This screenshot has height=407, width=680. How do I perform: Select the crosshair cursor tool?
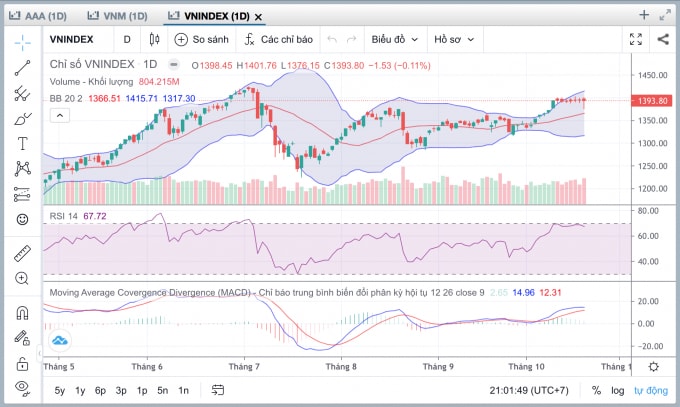(23, 42)
